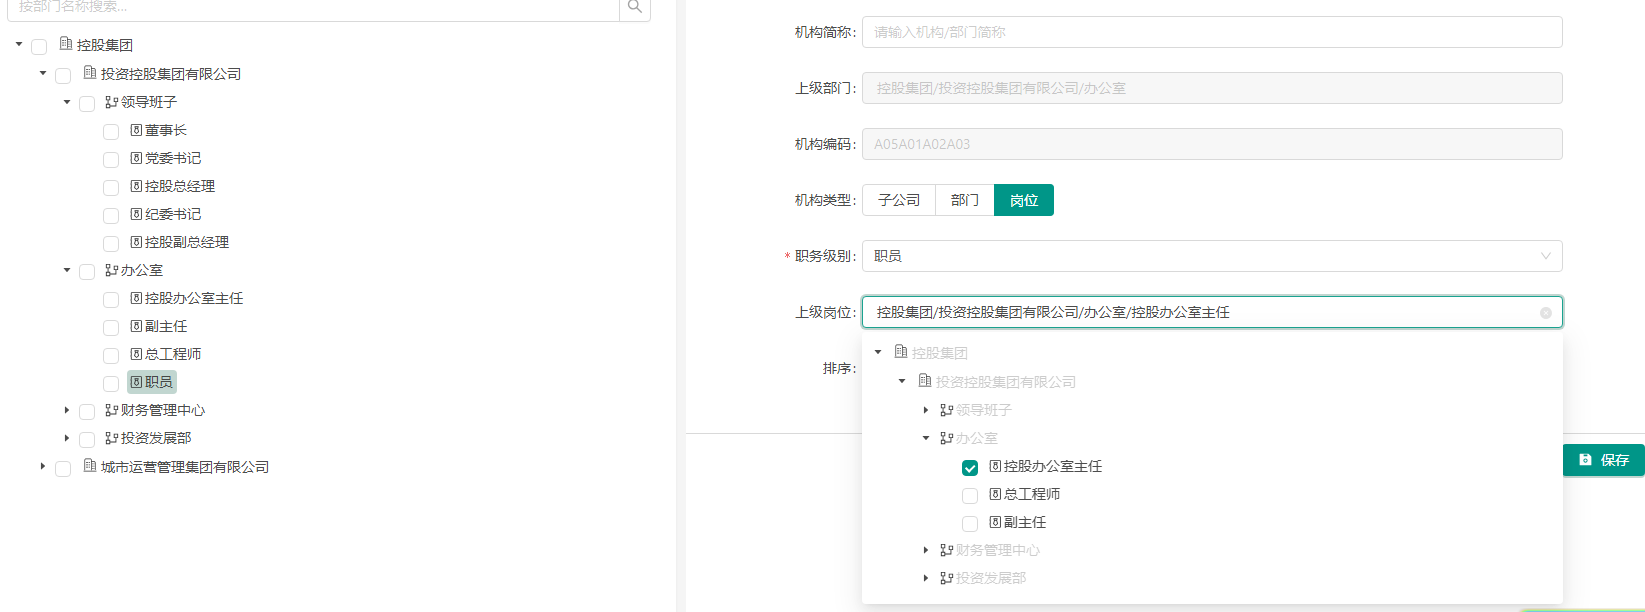
Task: Open the 职务级别 dropdown
Action: click(x=1211, y=256)
